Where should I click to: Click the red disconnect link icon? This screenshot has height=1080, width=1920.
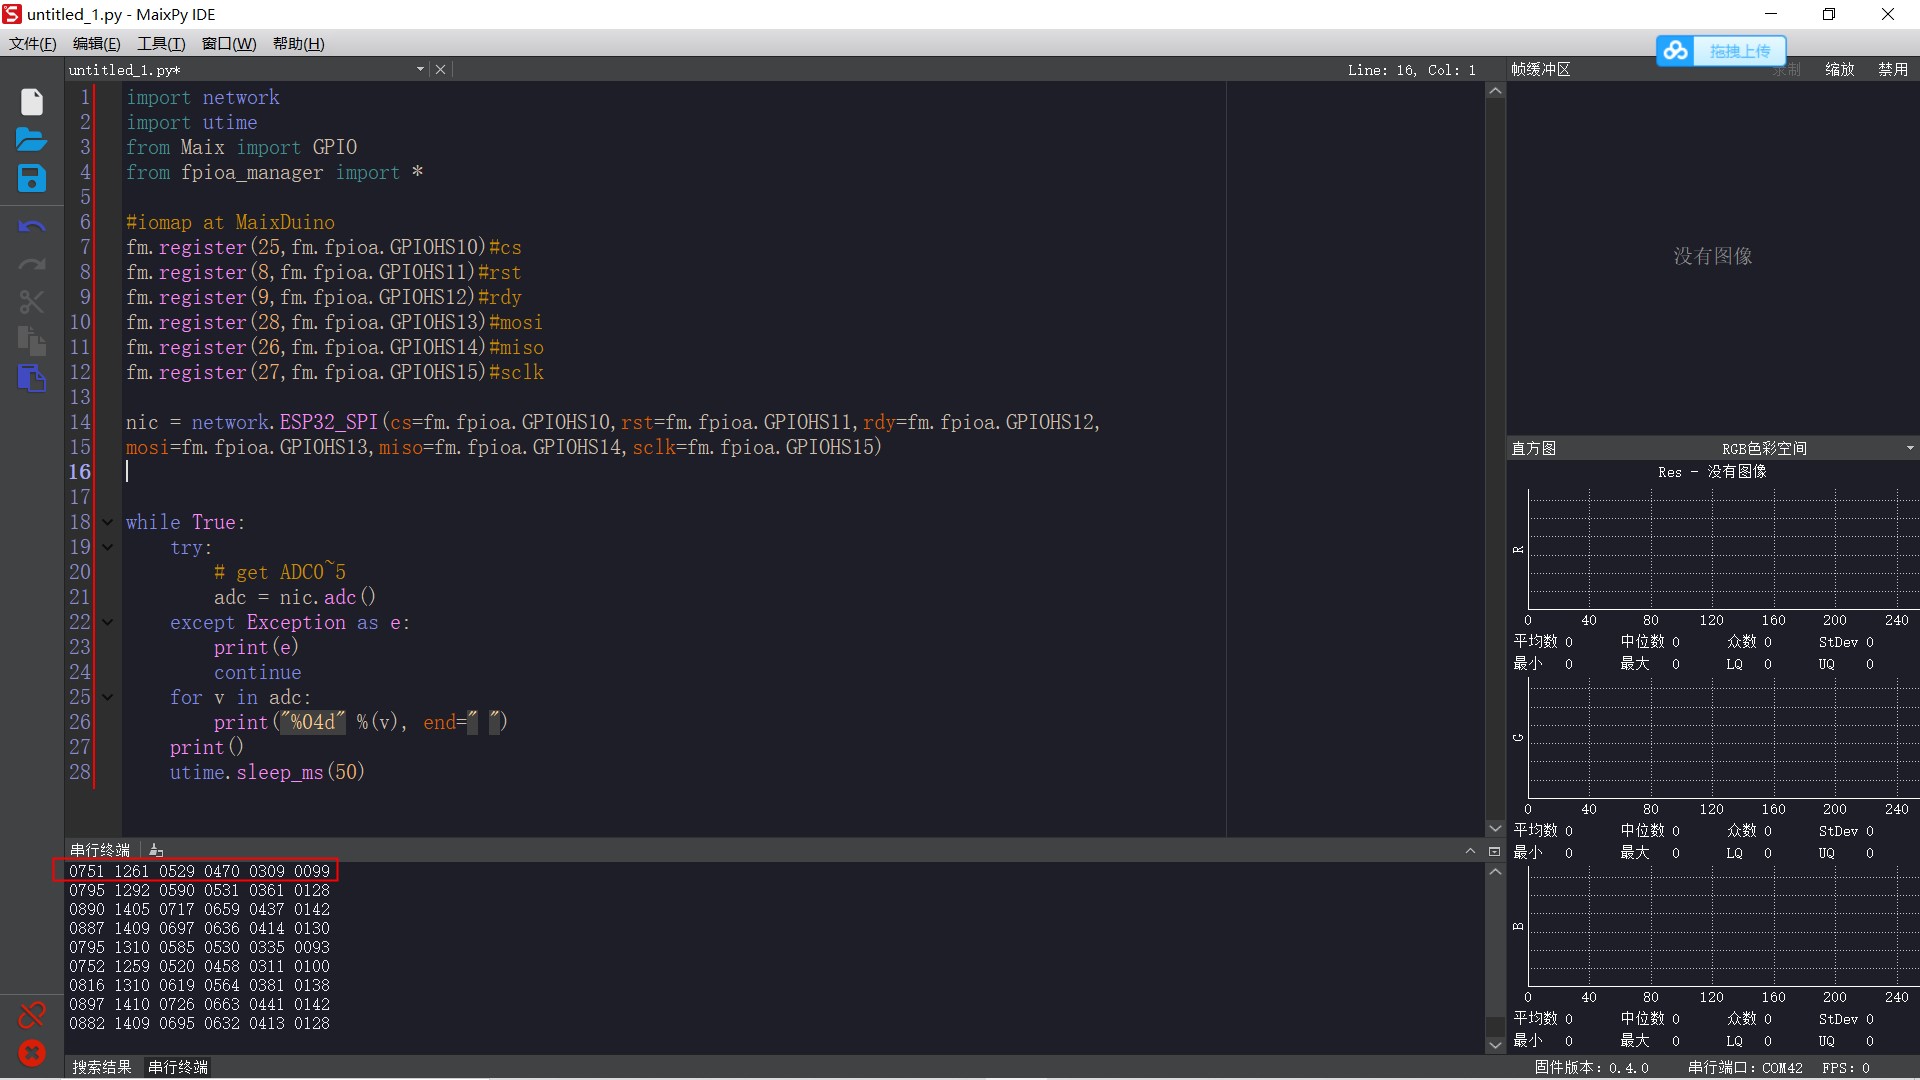click(x=32, y=1015)
